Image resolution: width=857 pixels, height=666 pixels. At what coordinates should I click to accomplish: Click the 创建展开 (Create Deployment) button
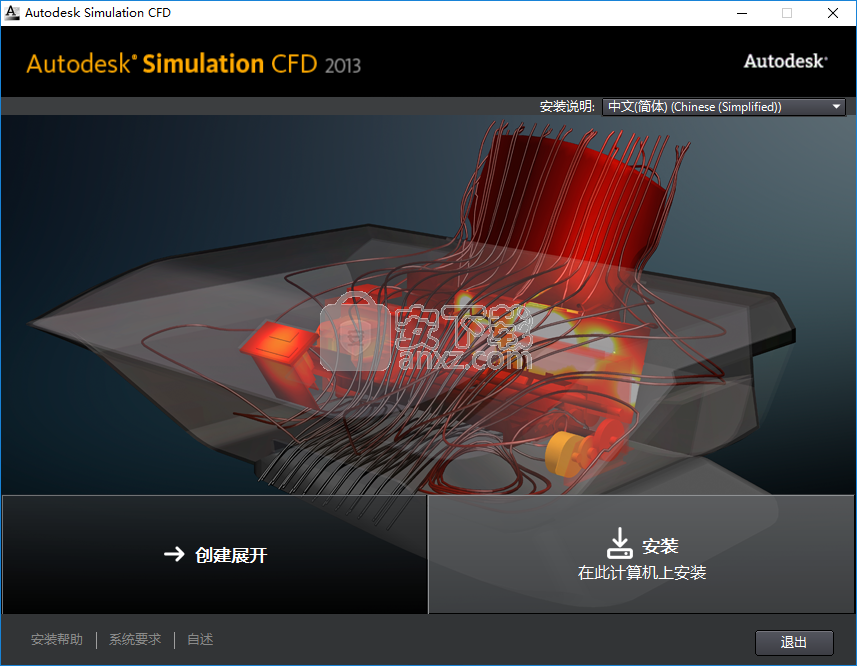point(215,555)
